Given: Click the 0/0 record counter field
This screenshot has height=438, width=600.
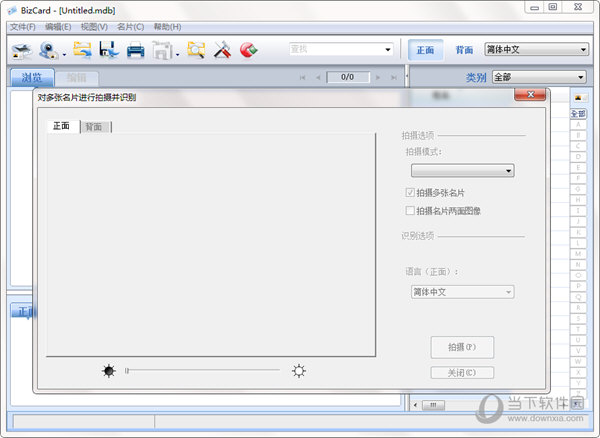Looking at the screenshot, I should (x=348, y=77).
